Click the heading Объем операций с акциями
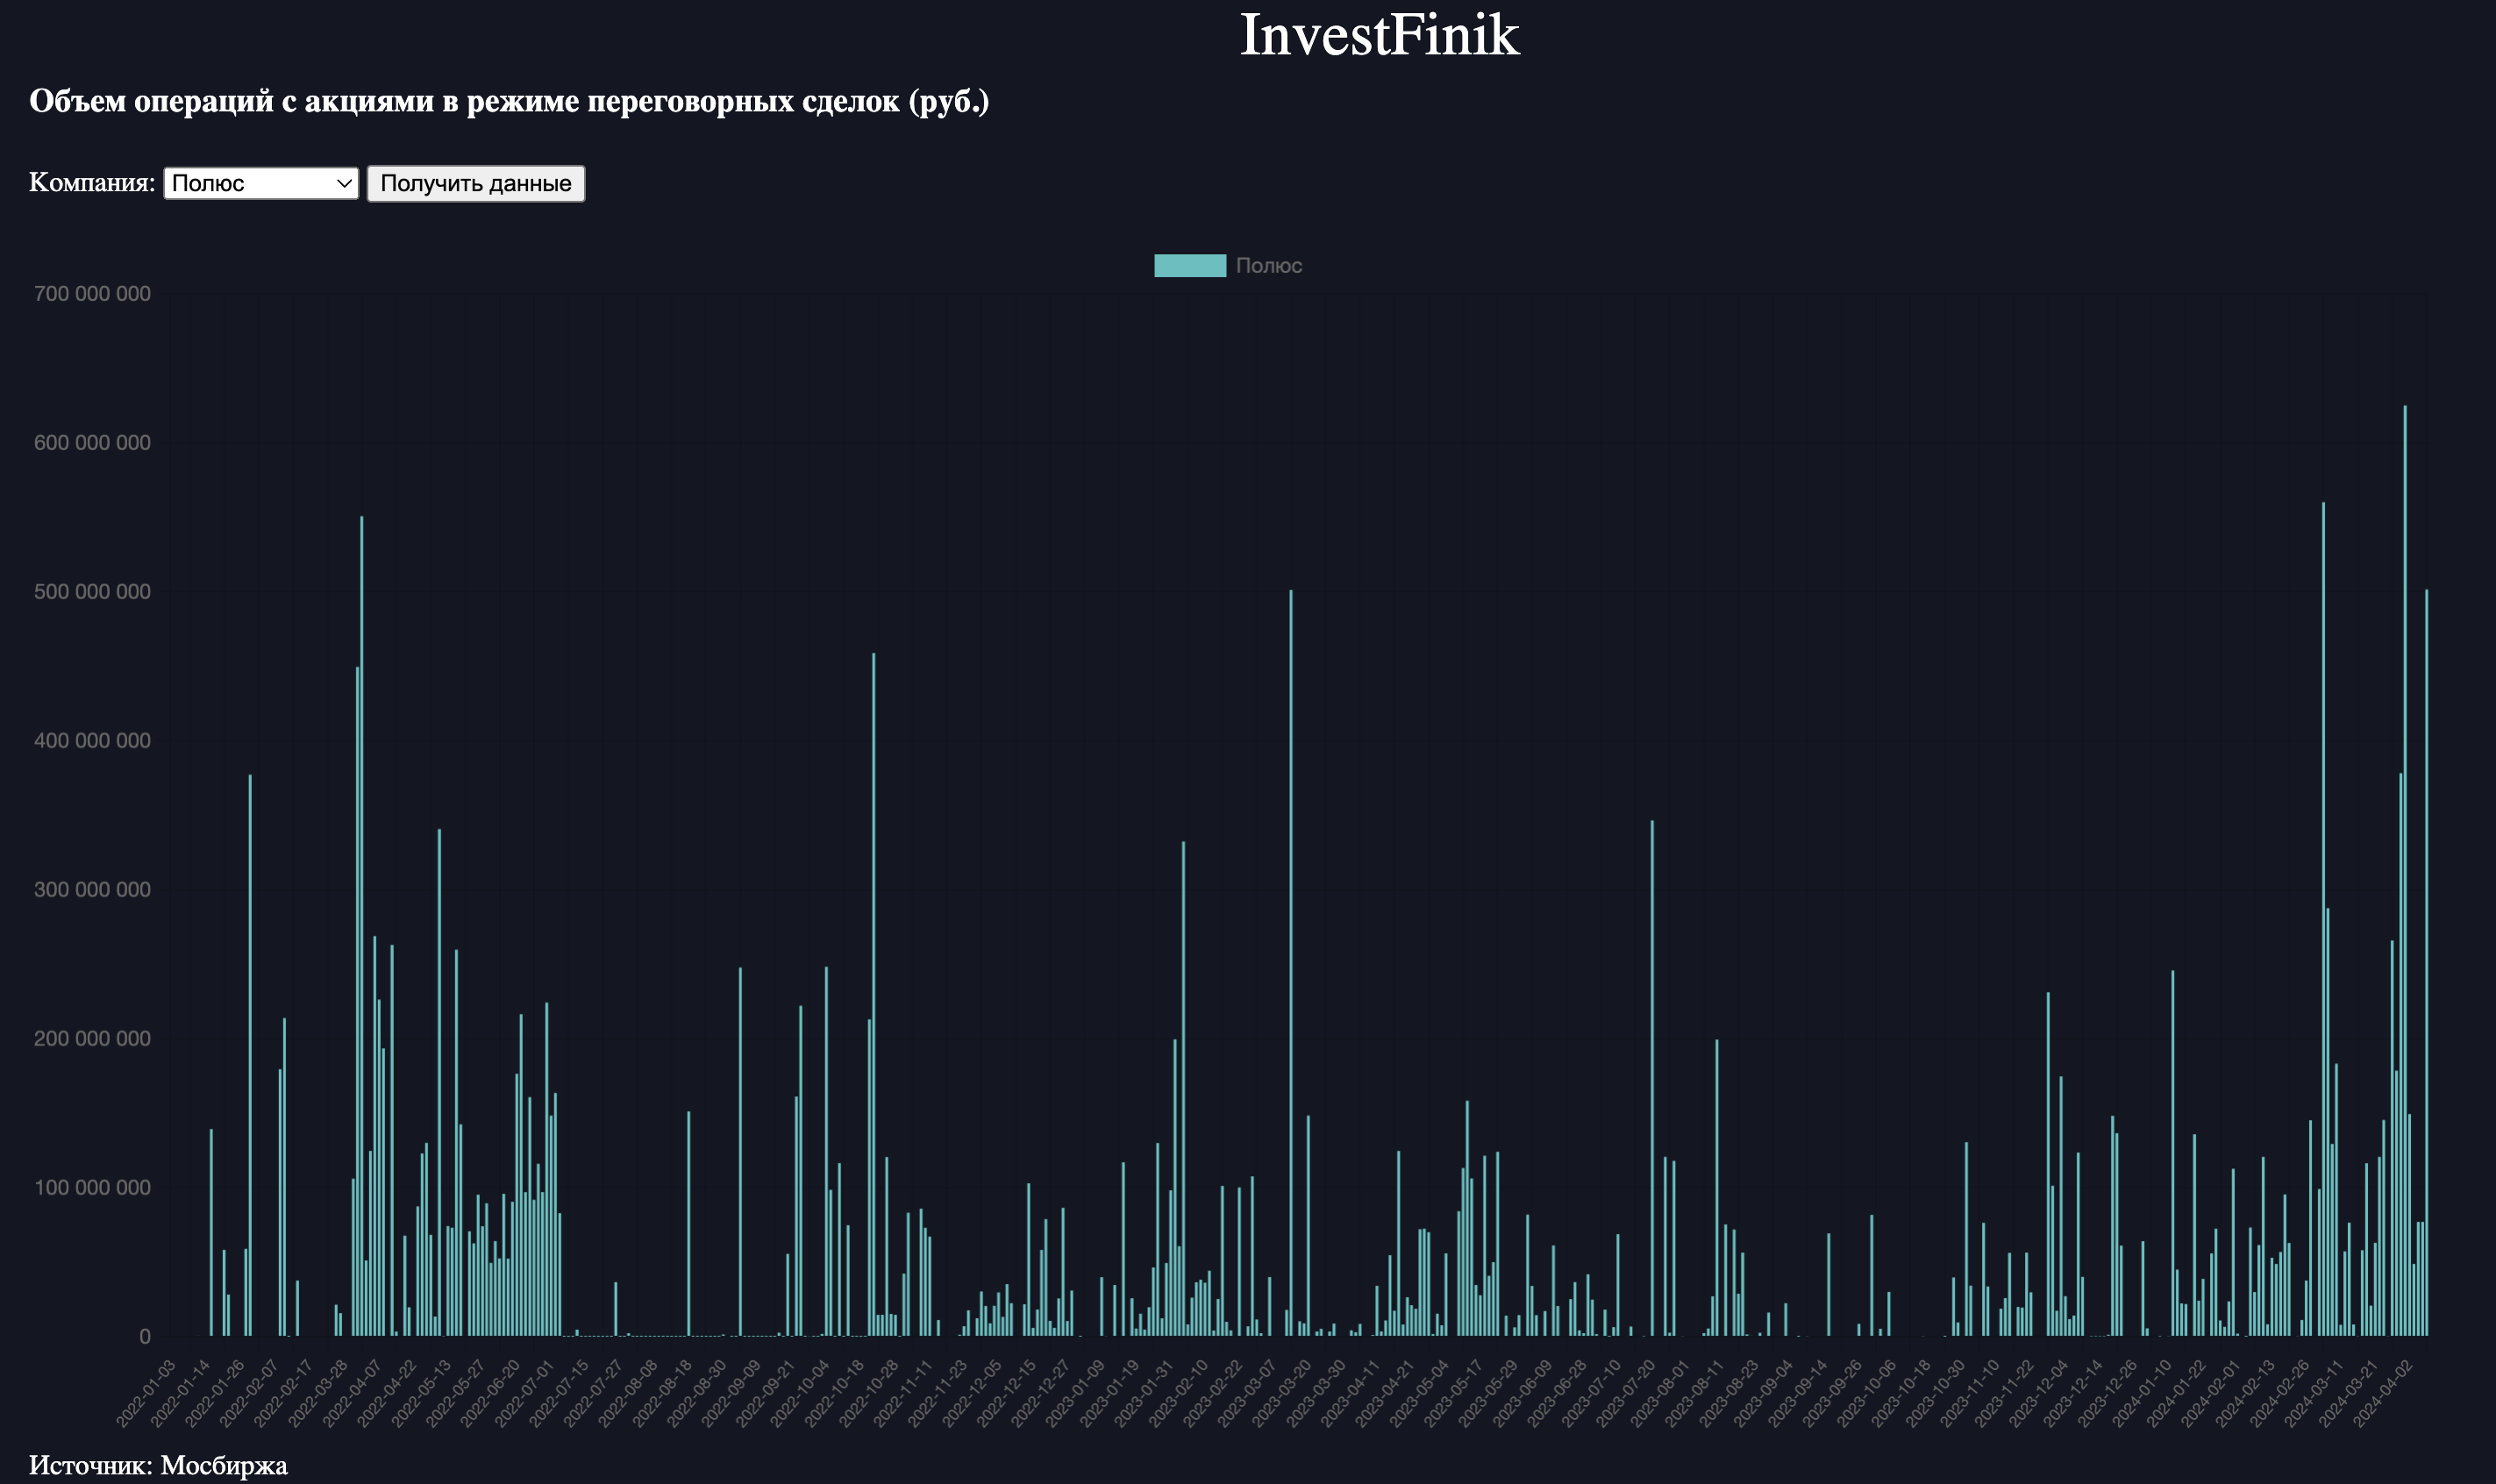 click(x=509, y=101)
